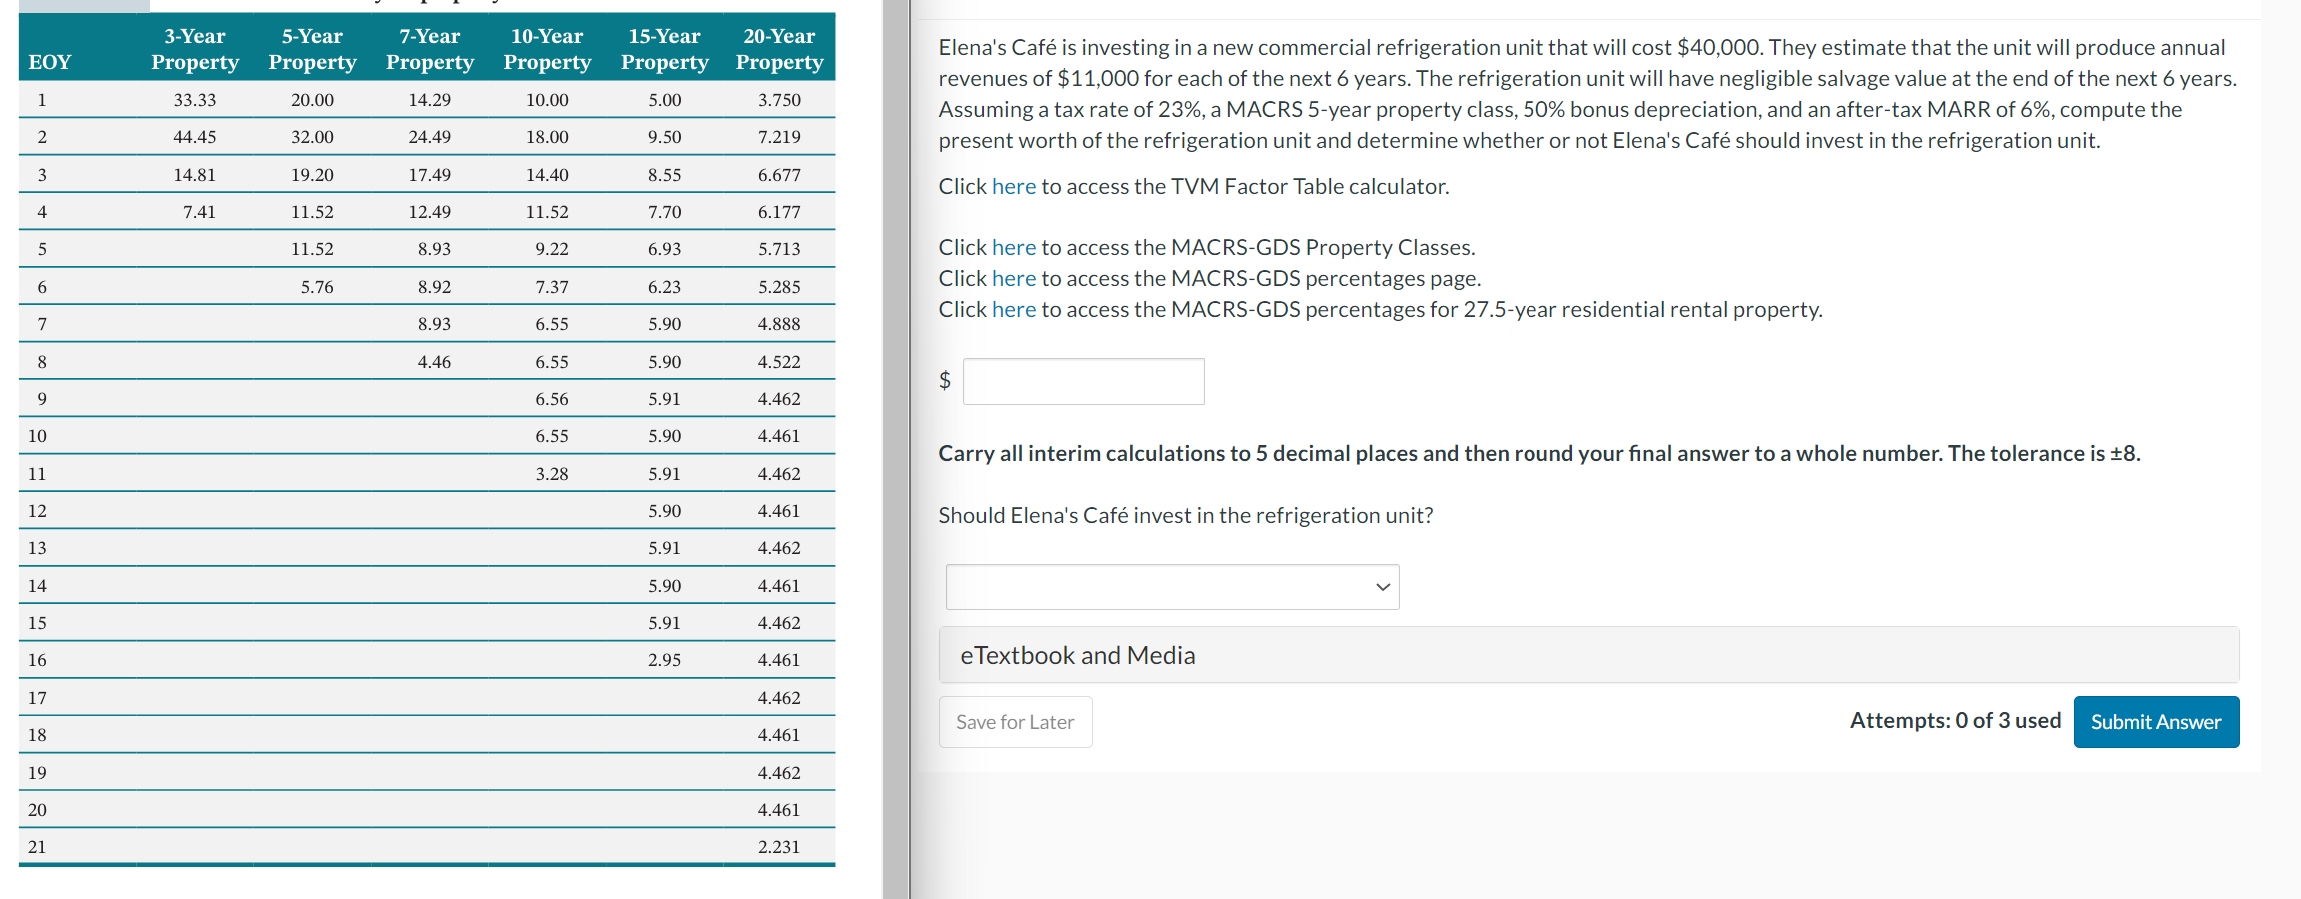Select the 7.70 cell in the table
Screen dimensions: 2301x899
pyautogui.click(x=665, y=212)
